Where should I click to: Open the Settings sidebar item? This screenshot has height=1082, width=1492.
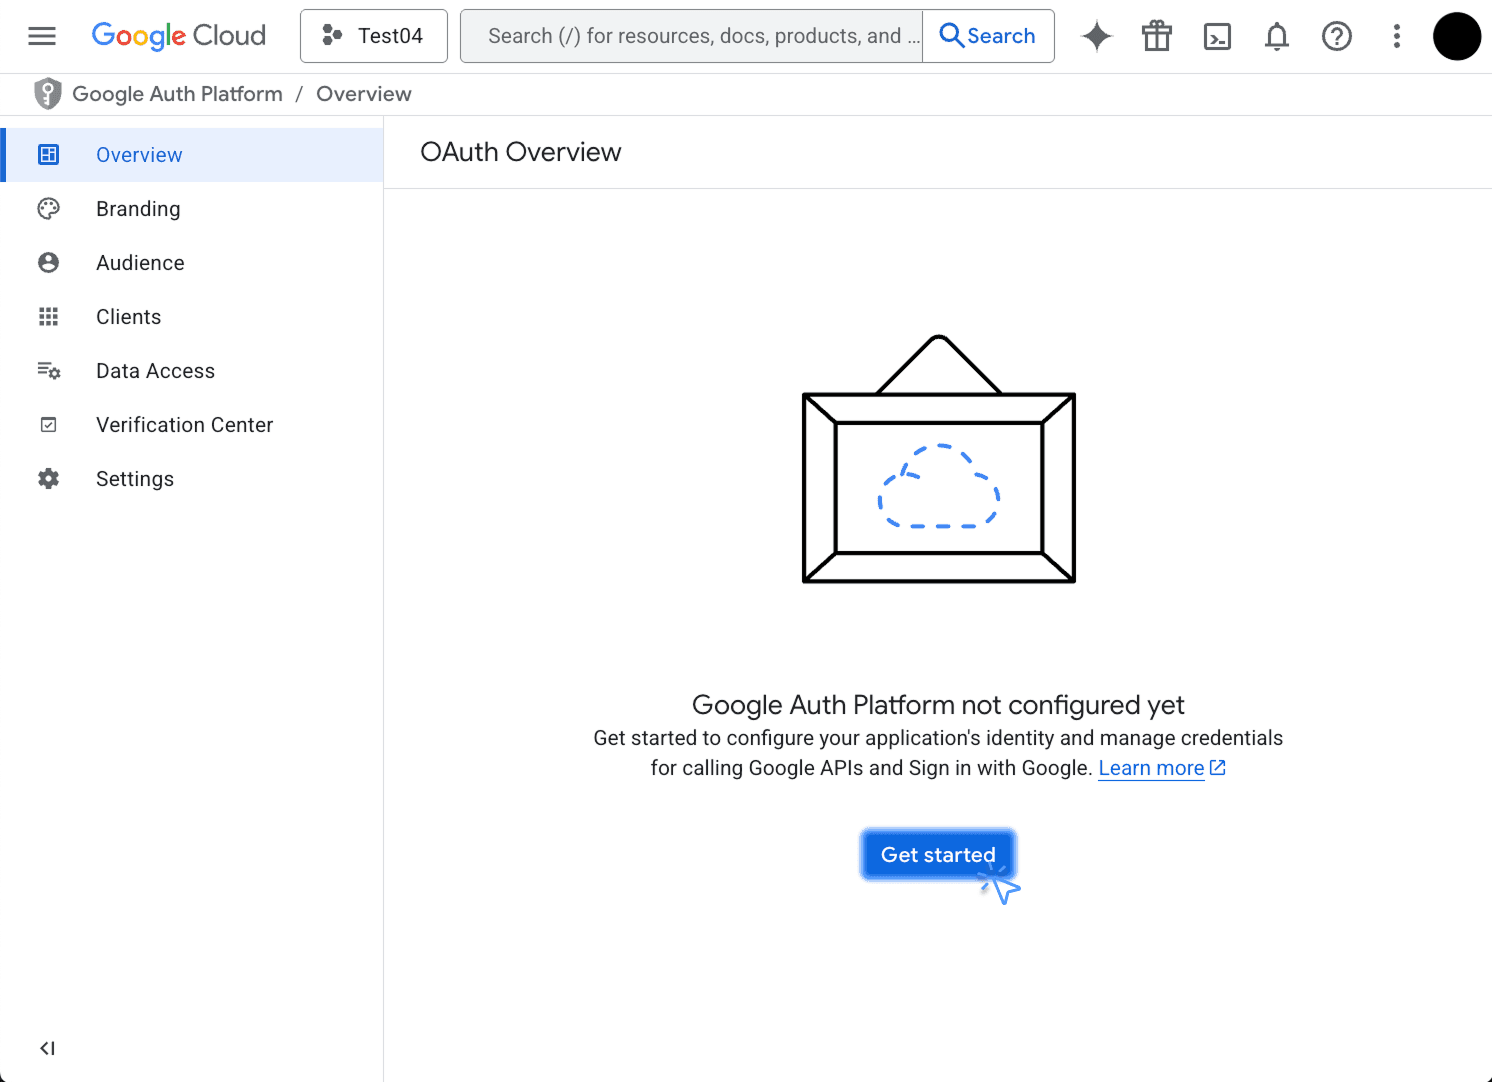click(x=191, y=479)
